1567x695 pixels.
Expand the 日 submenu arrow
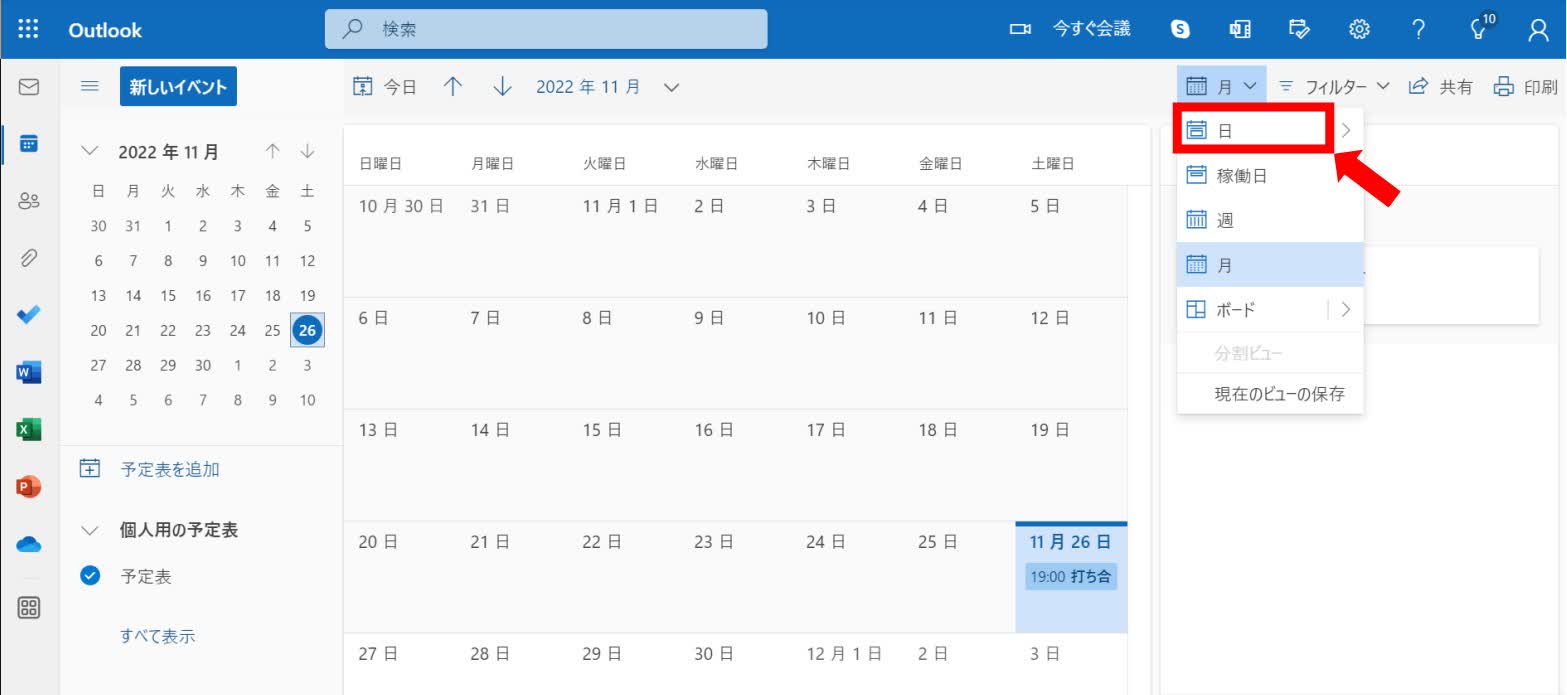pyautogui.click(x=1346, y=130)
